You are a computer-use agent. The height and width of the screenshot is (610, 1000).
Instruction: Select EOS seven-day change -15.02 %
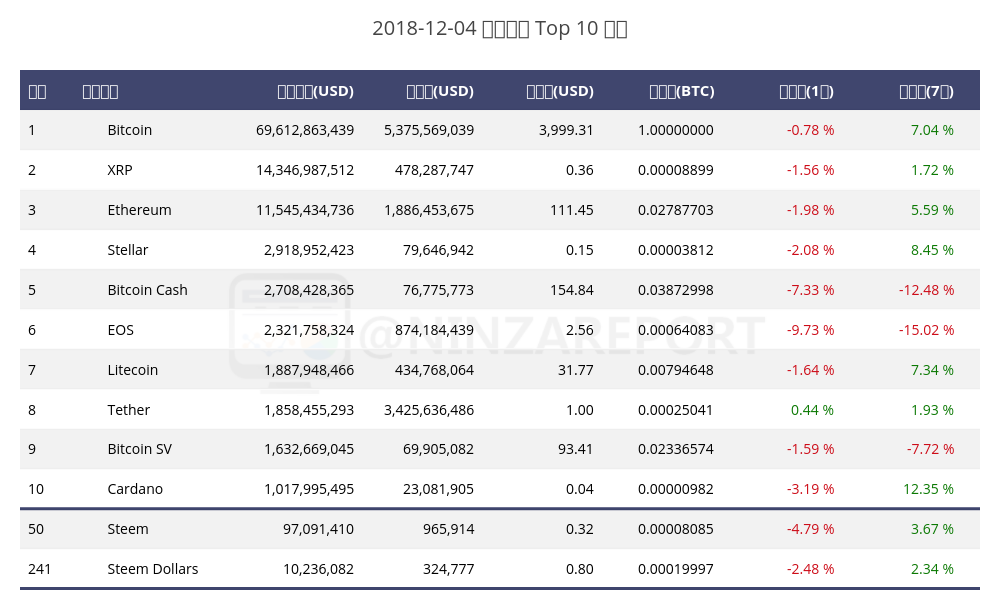(927, 330)
